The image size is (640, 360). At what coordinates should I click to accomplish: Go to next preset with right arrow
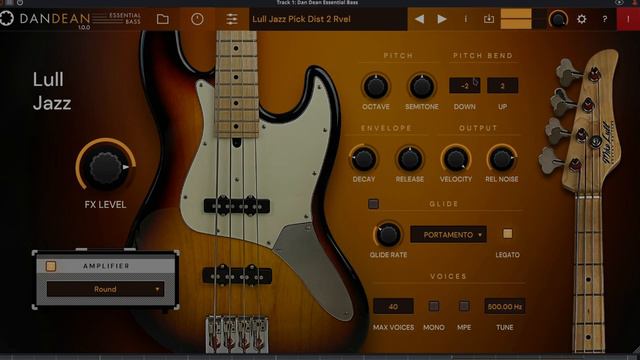[x=442, y=19]
